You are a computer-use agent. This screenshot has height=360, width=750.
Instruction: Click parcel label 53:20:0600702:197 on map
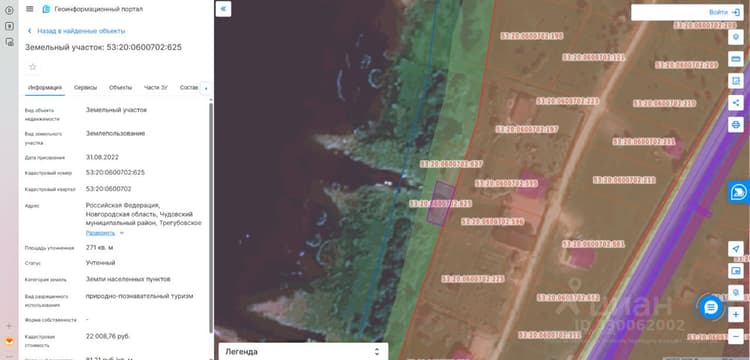527,129
